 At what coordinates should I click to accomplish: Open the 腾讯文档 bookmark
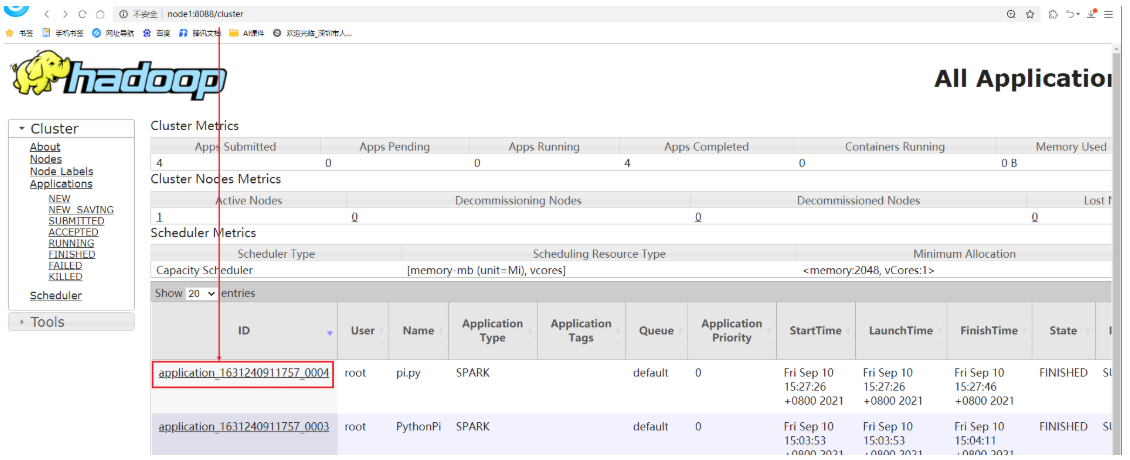[200, 33]
